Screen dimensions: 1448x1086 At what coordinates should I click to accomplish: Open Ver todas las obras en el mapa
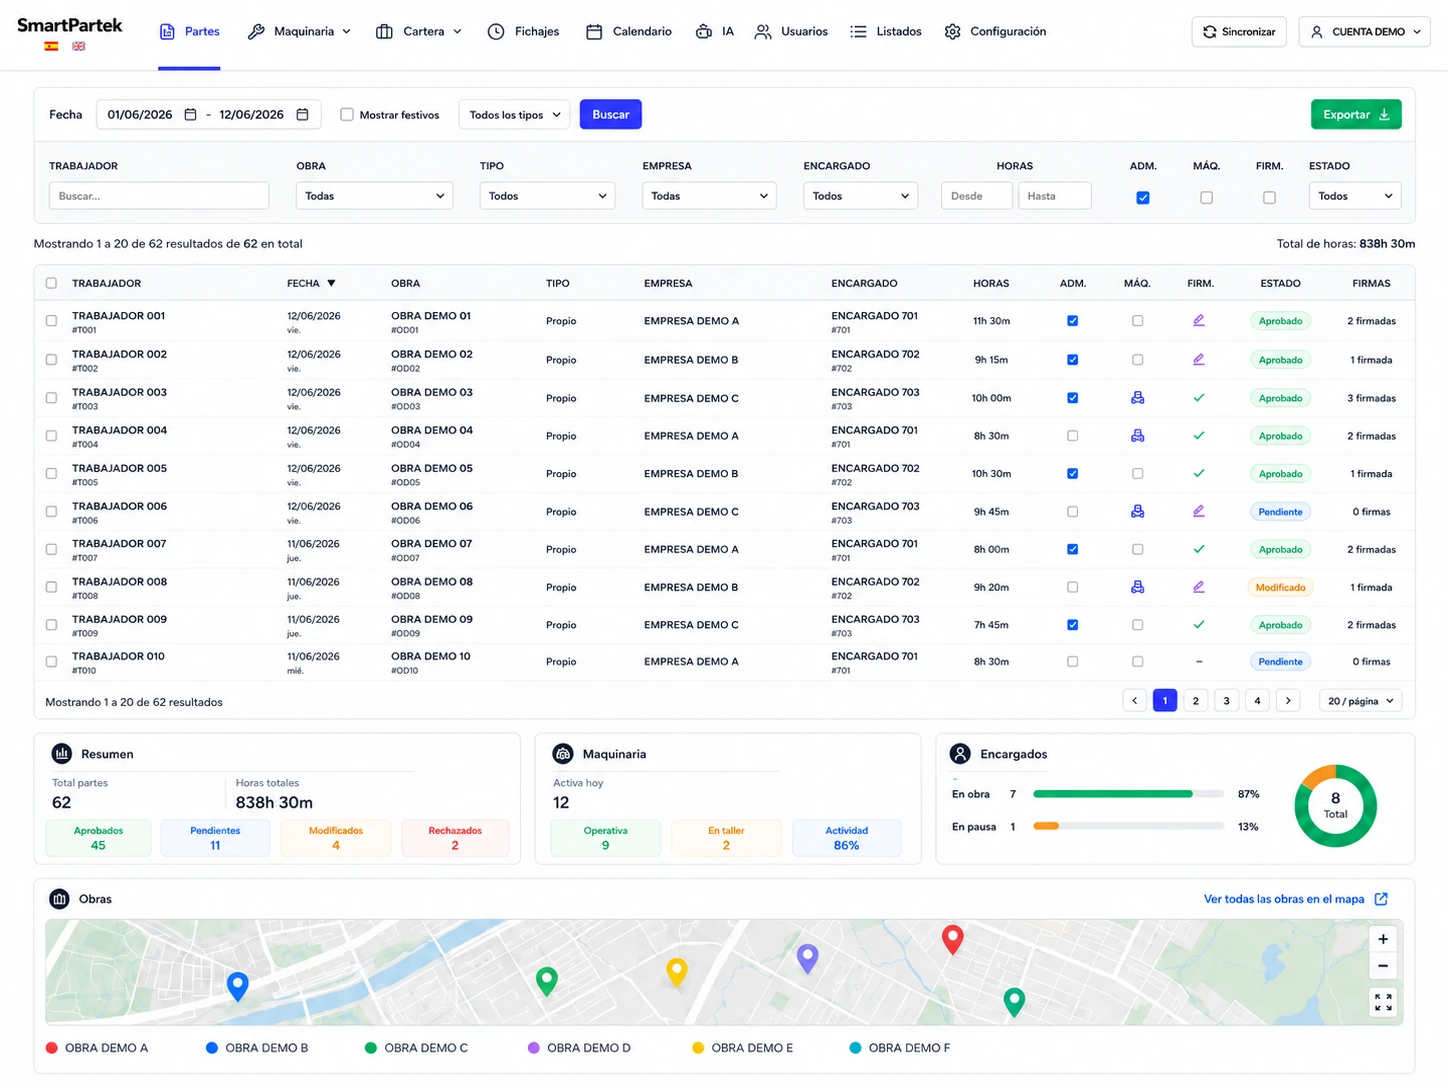click(x=1295, y=899)
